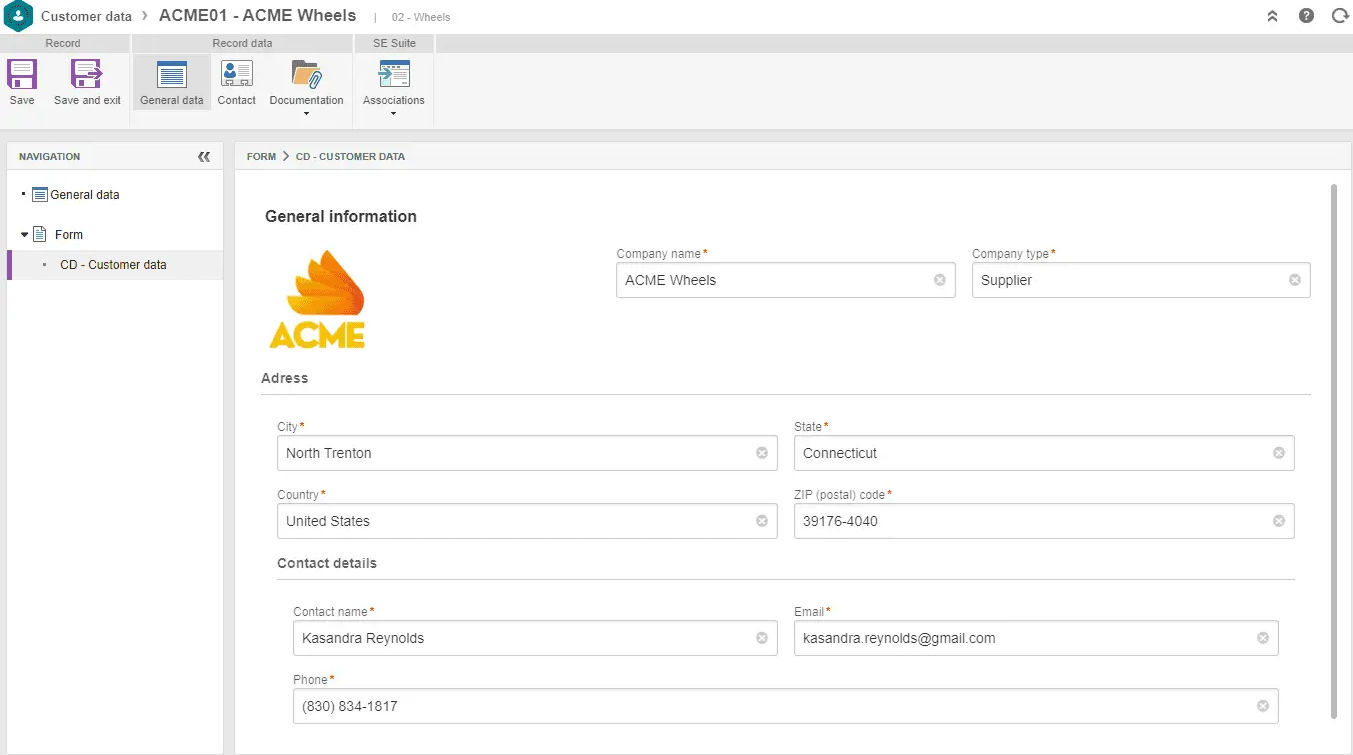Click the FORM breadcrumb link
The image size is (1353, 755).
pyautogui.click(x=261, y=157)
